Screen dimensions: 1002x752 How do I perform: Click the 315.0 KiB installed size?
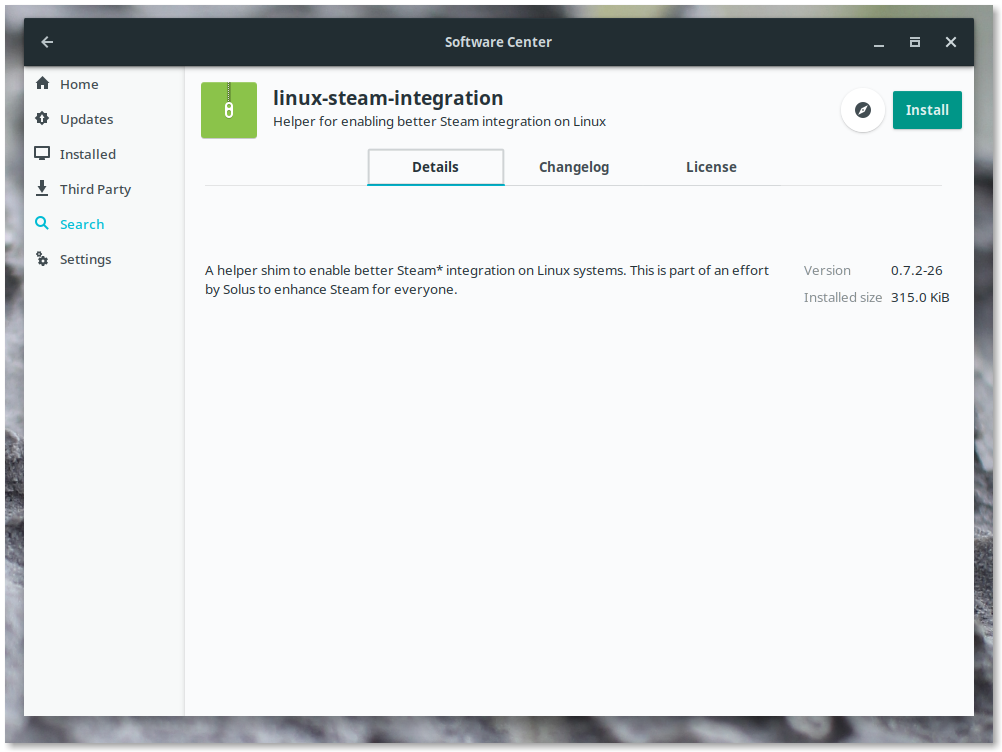pos(920,297)
